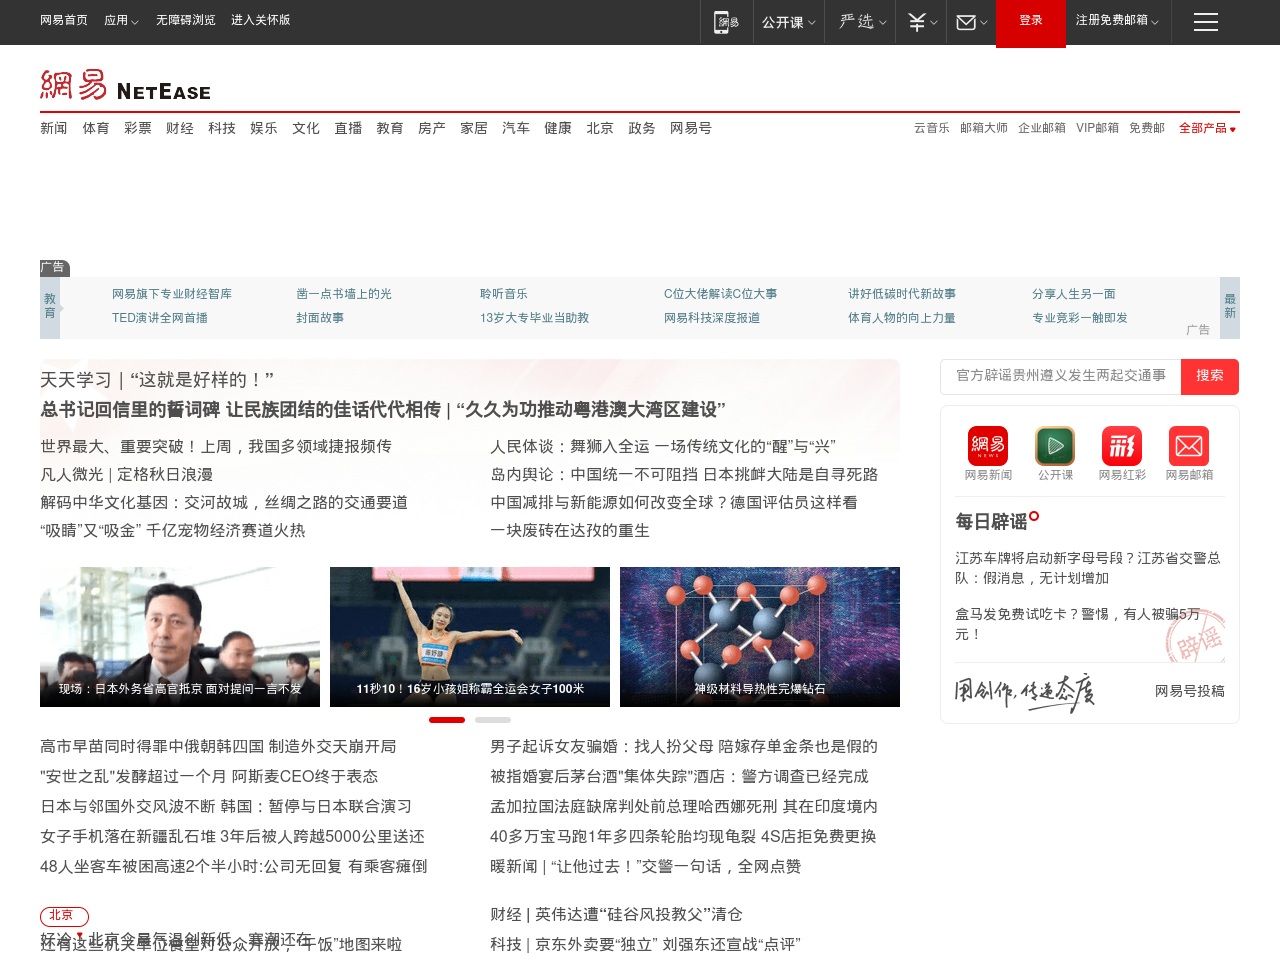Go to the 体育 channel
The image size is (1280, 960).
96,128
